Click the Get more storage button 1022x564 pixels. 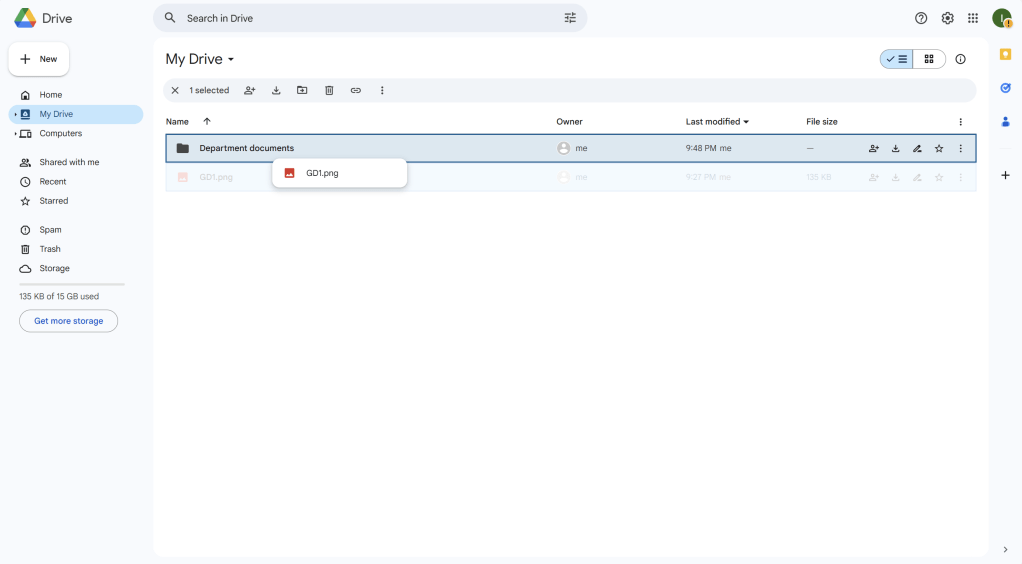(68, 321)
